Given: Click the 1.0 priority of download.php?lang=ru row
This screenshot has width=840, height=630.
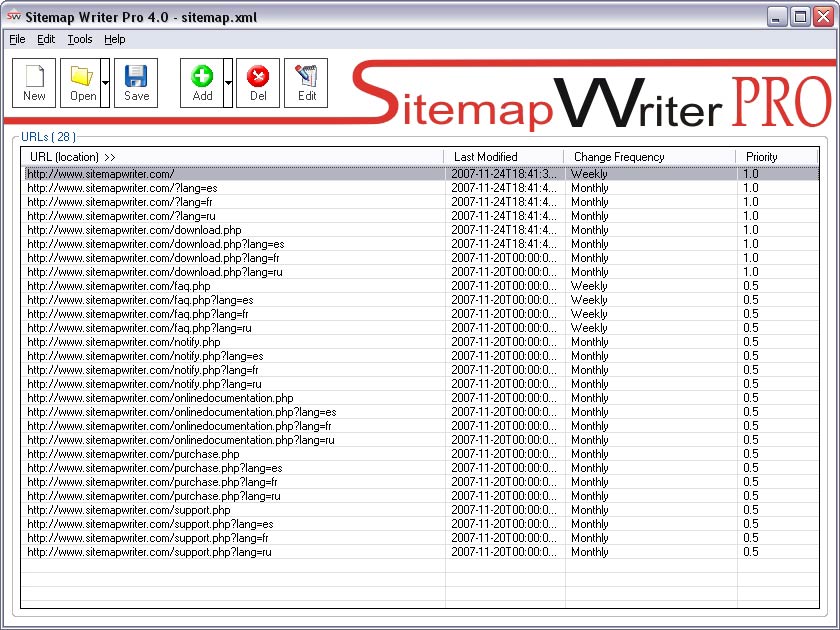Looking at the screenshot, I should click(751, 272).
